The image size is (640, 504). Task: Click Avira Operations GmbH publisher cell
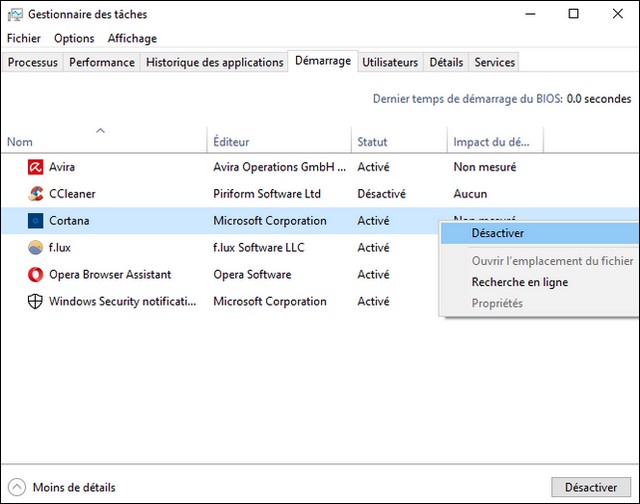tap(280, 167)
